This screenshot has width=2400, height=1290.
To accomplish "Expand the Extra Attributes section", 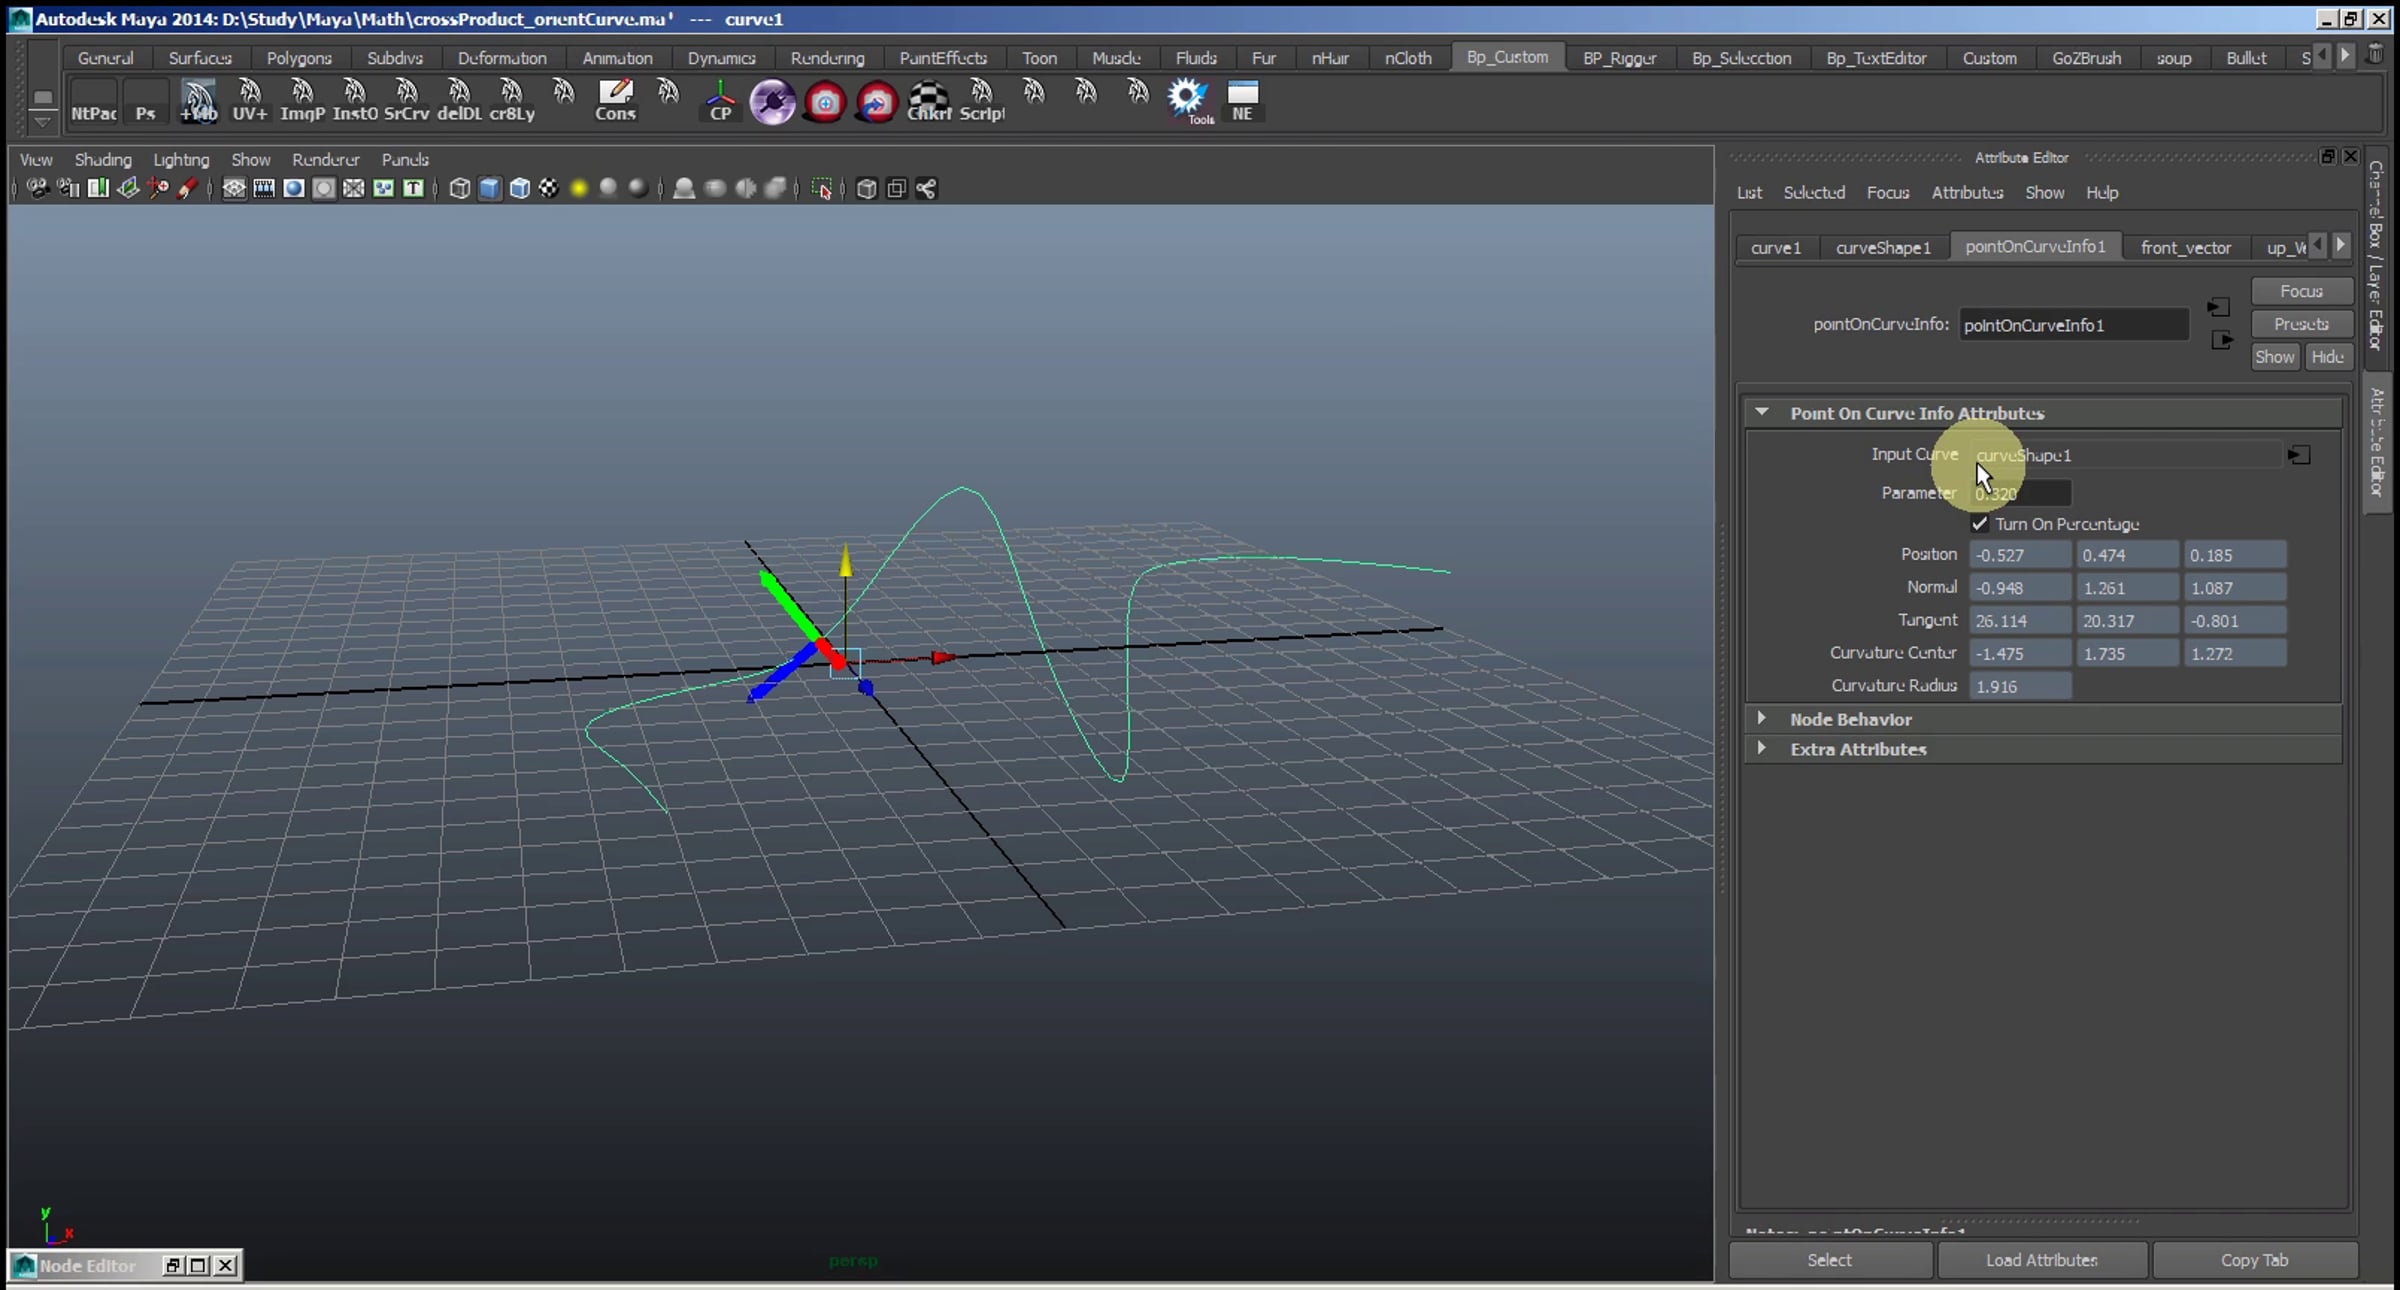I will (1762, 749).
